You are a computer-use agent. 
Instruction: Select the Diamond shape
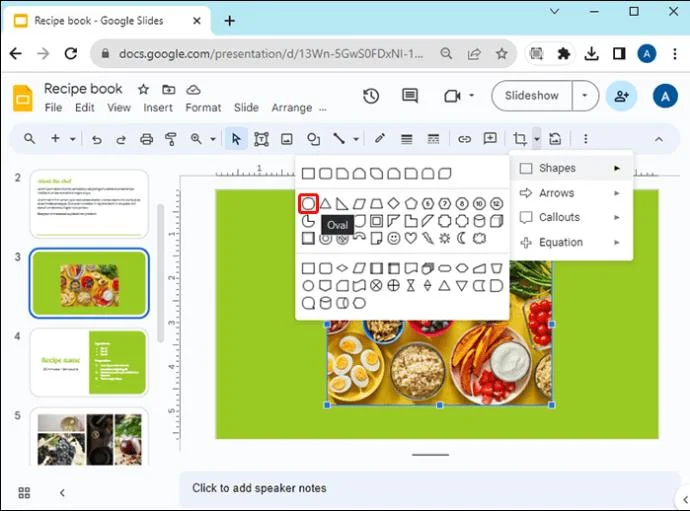point(393,203)
